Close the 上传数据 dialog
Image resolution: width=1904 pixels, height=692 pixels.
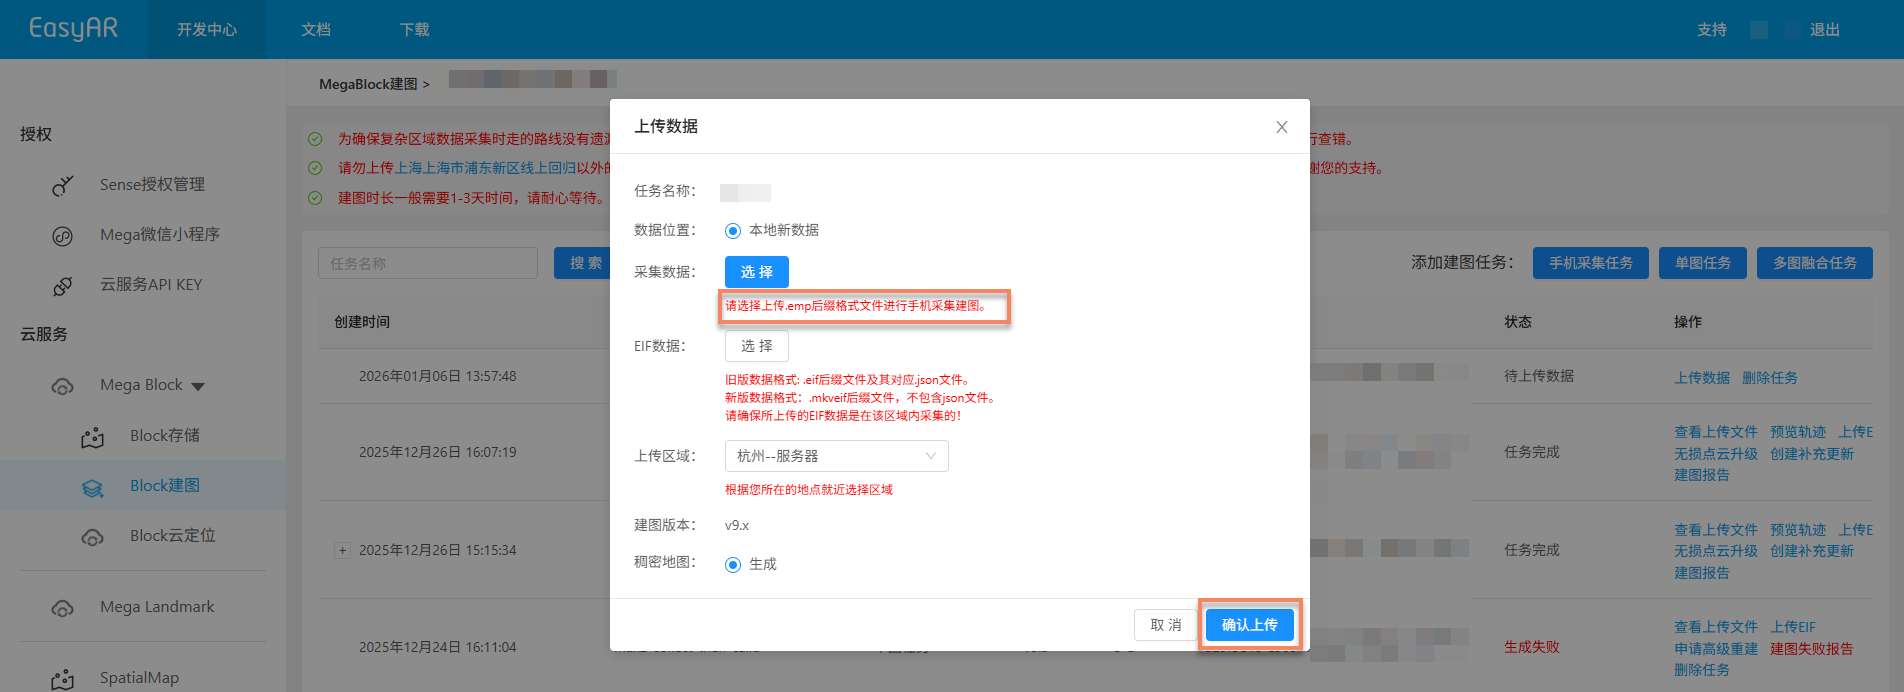(1281, 127)
